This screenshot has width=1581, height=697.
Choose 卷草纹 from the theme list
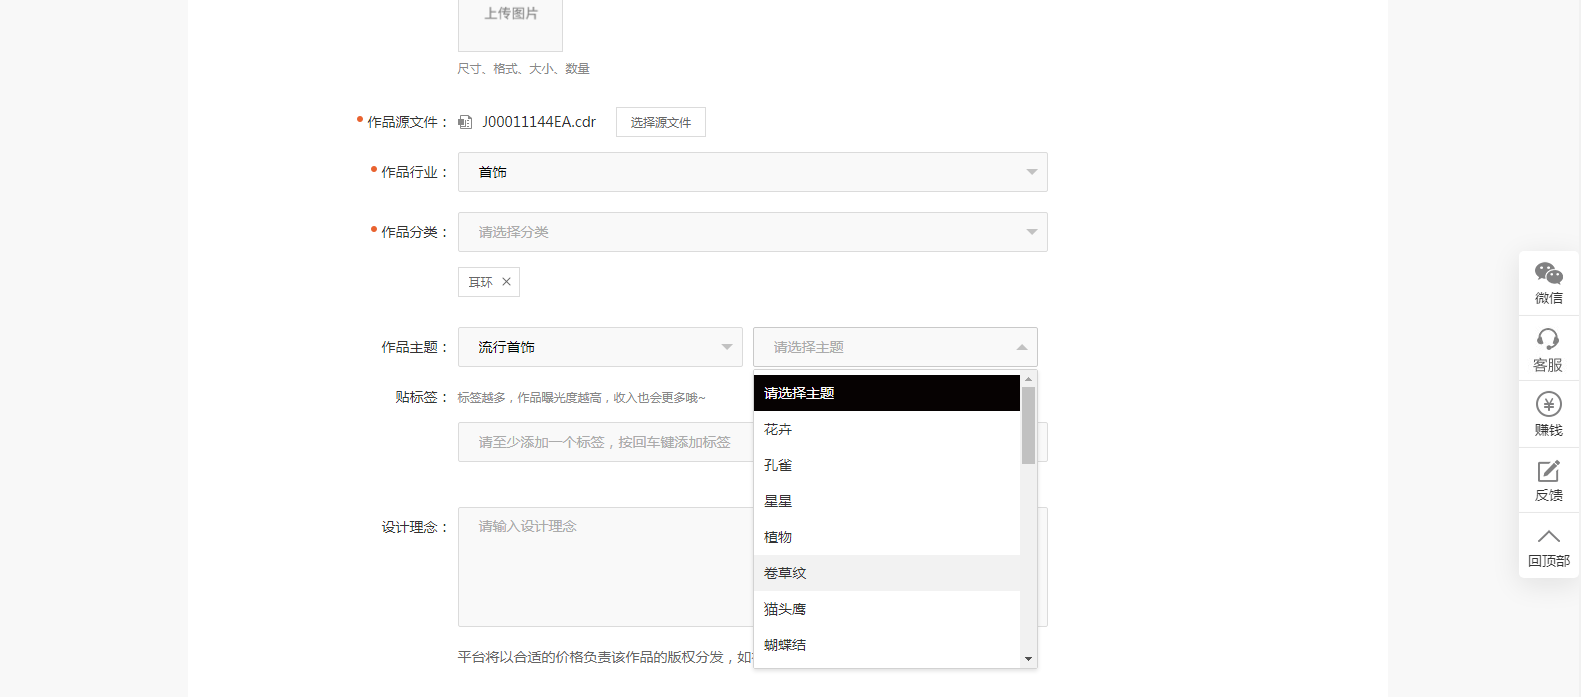coord(887,573)
